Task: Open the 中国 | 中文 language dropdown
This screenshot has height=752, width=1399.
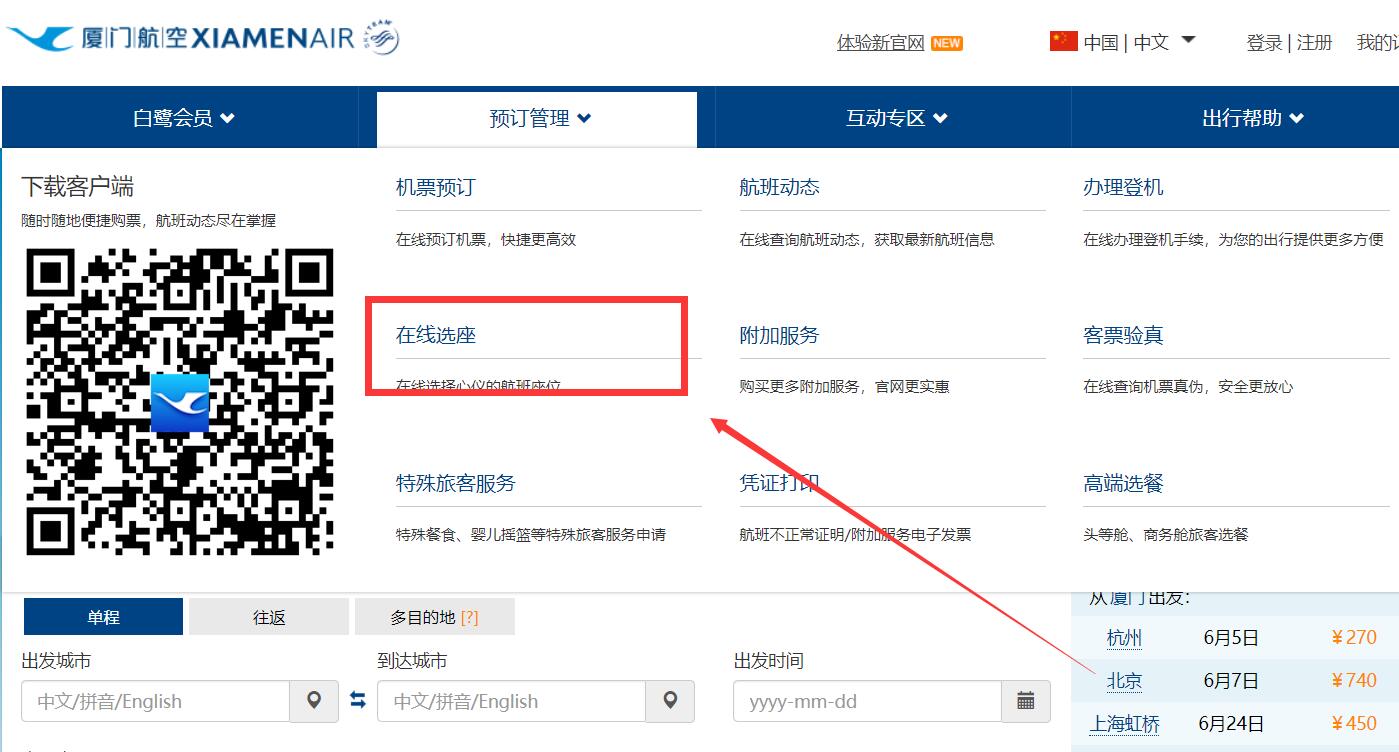Action: [1139, 42]
